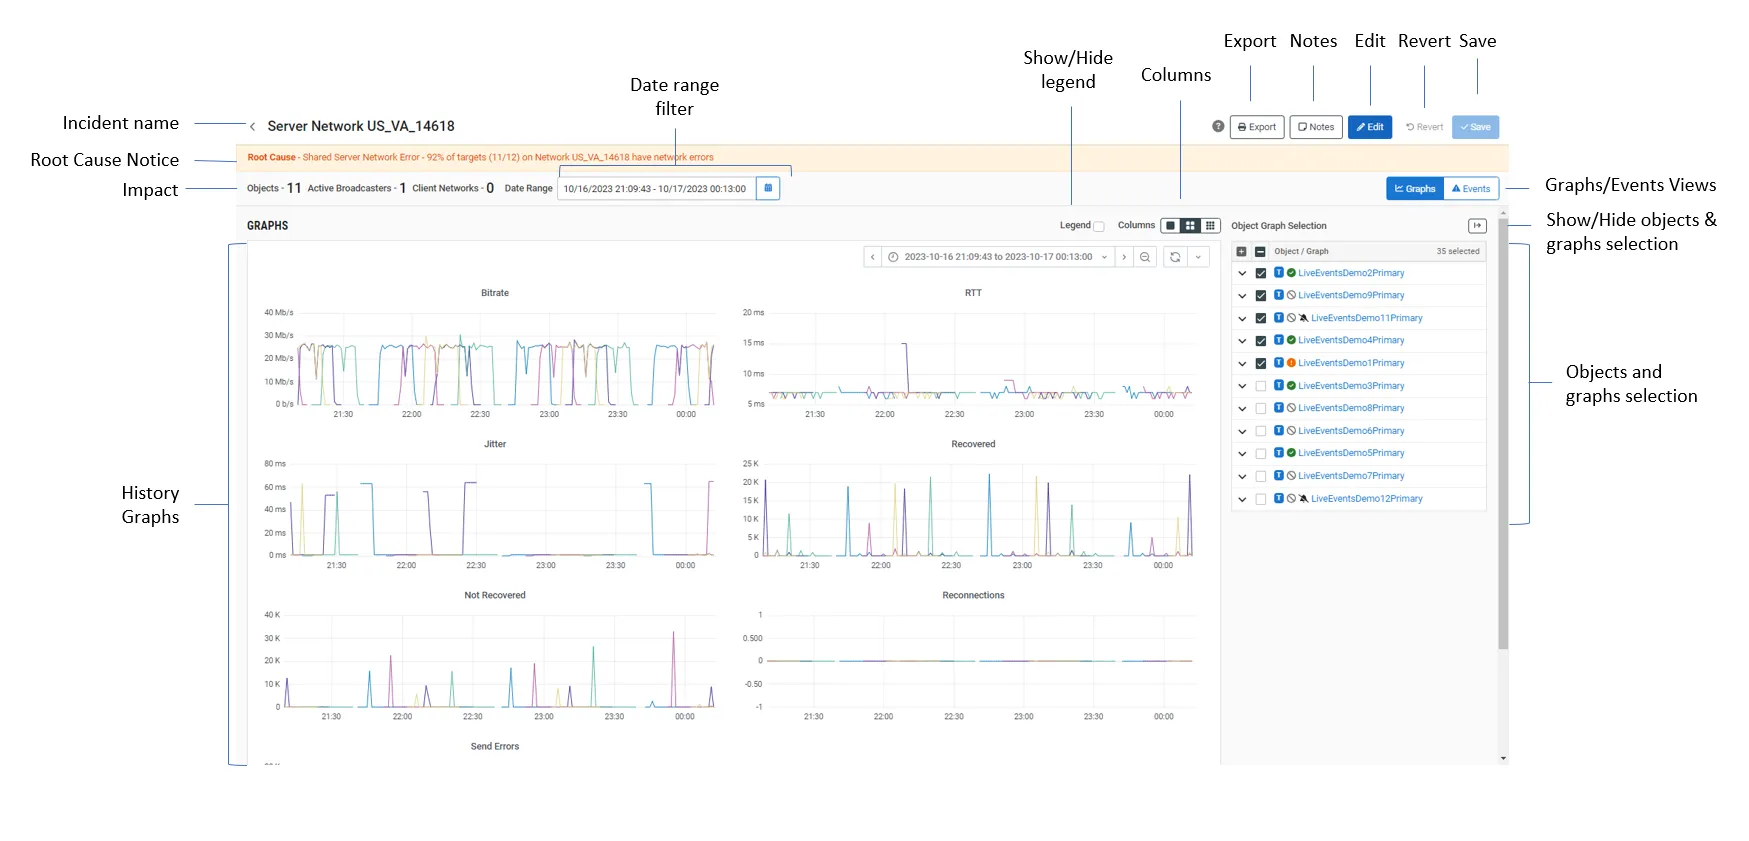1749x841 pixels.
Task: Expand LiveEventsDemo1Primary row chevron
Action: 1242,363
